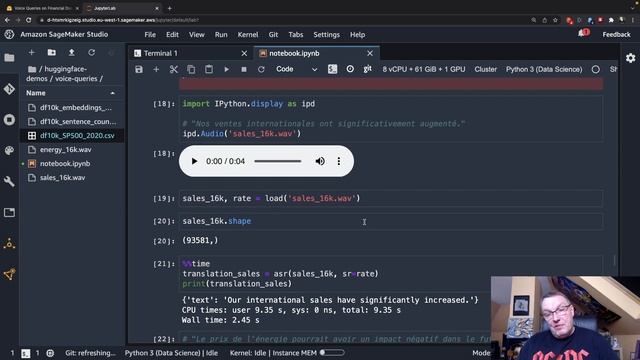The height and width of the screenshot is (360, 640).
Task: Open a new browser tab
Action: pos(169,8)
